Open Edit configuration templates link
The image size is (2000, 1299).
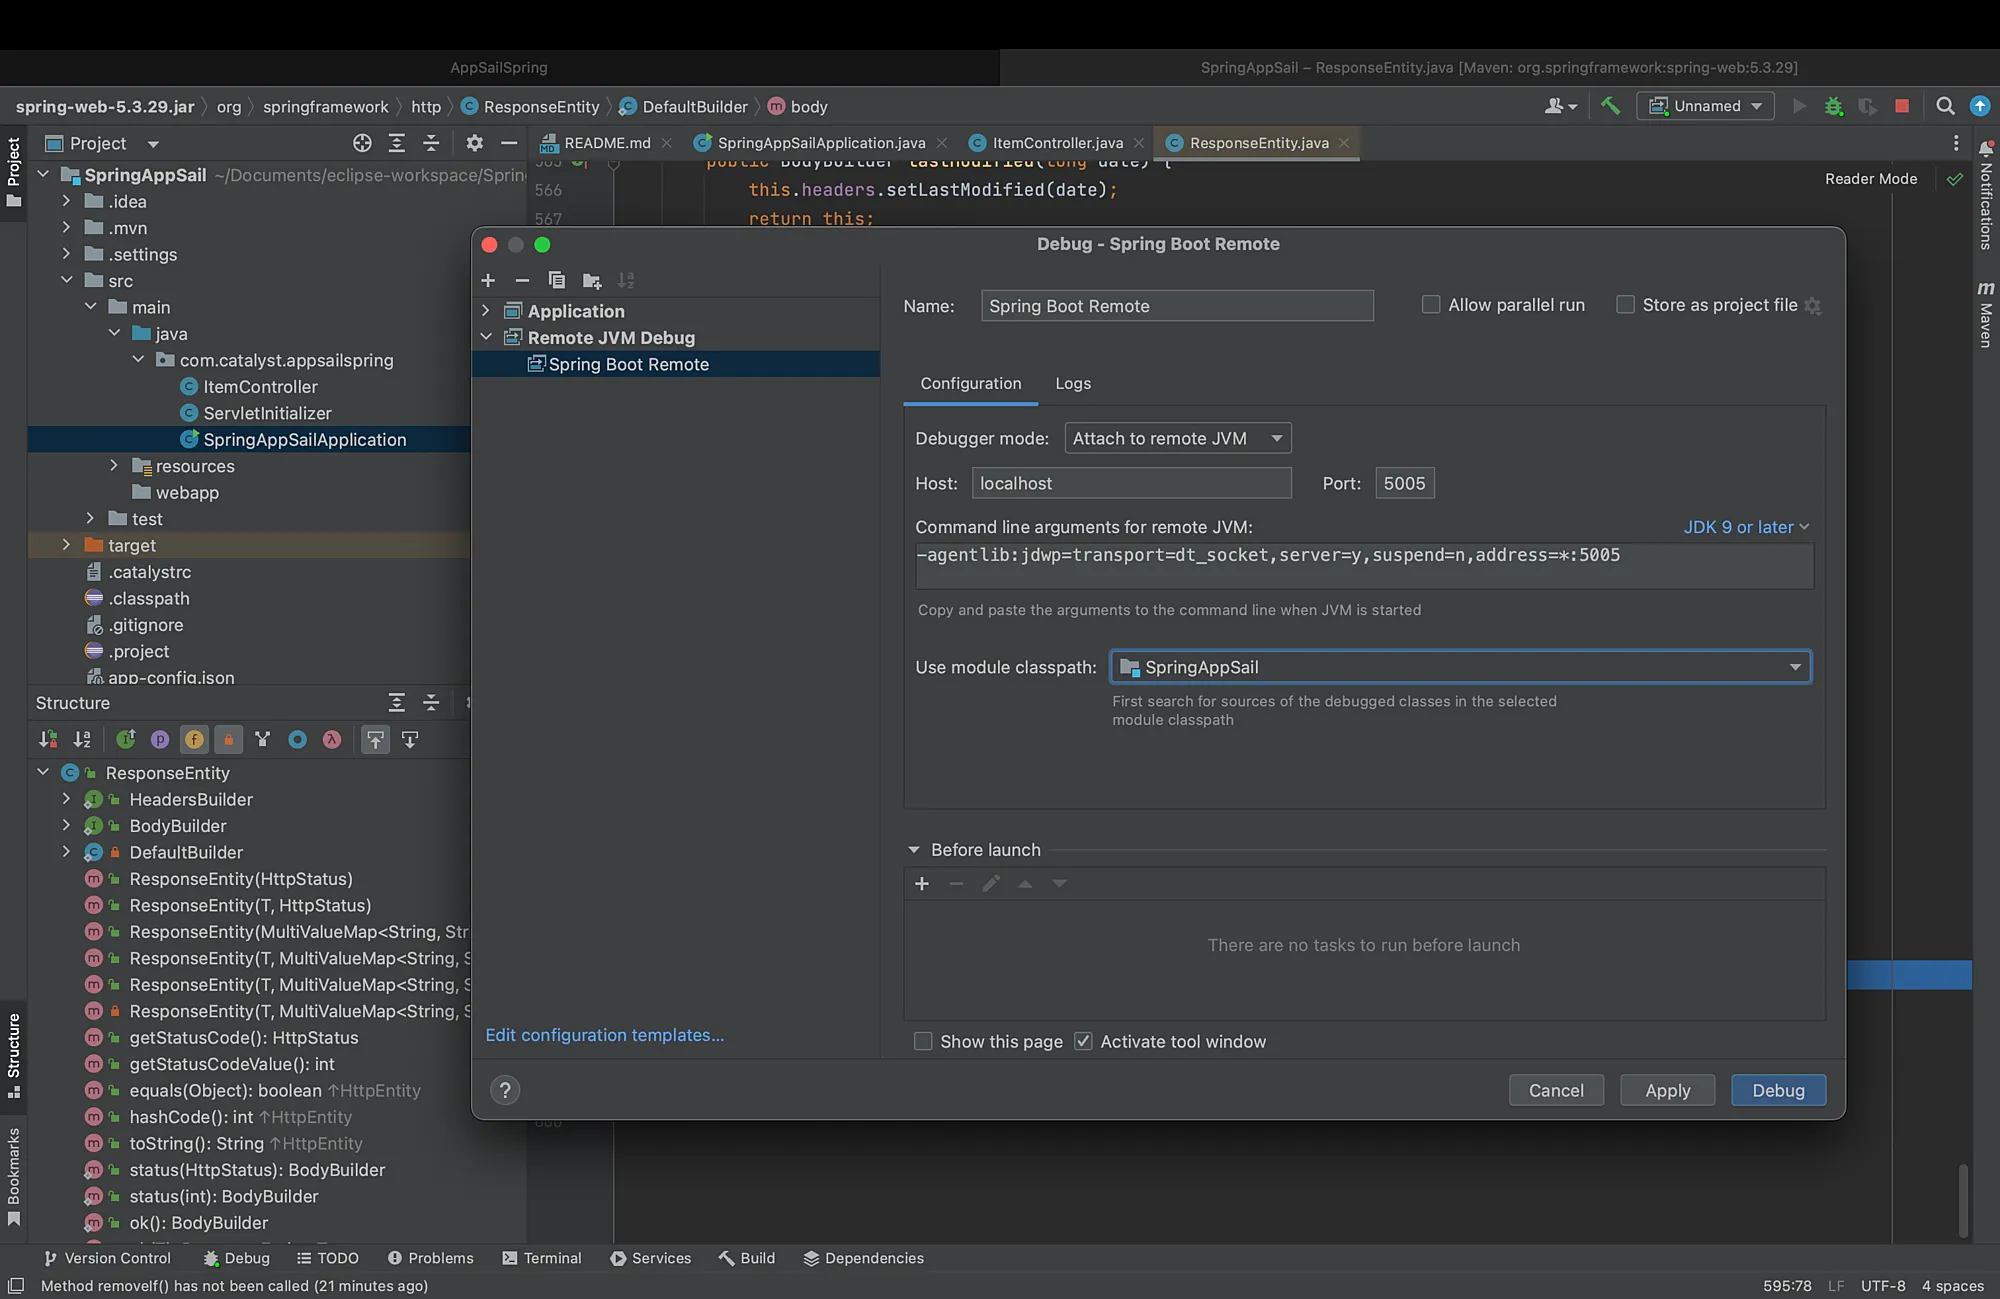[604, 1035]
